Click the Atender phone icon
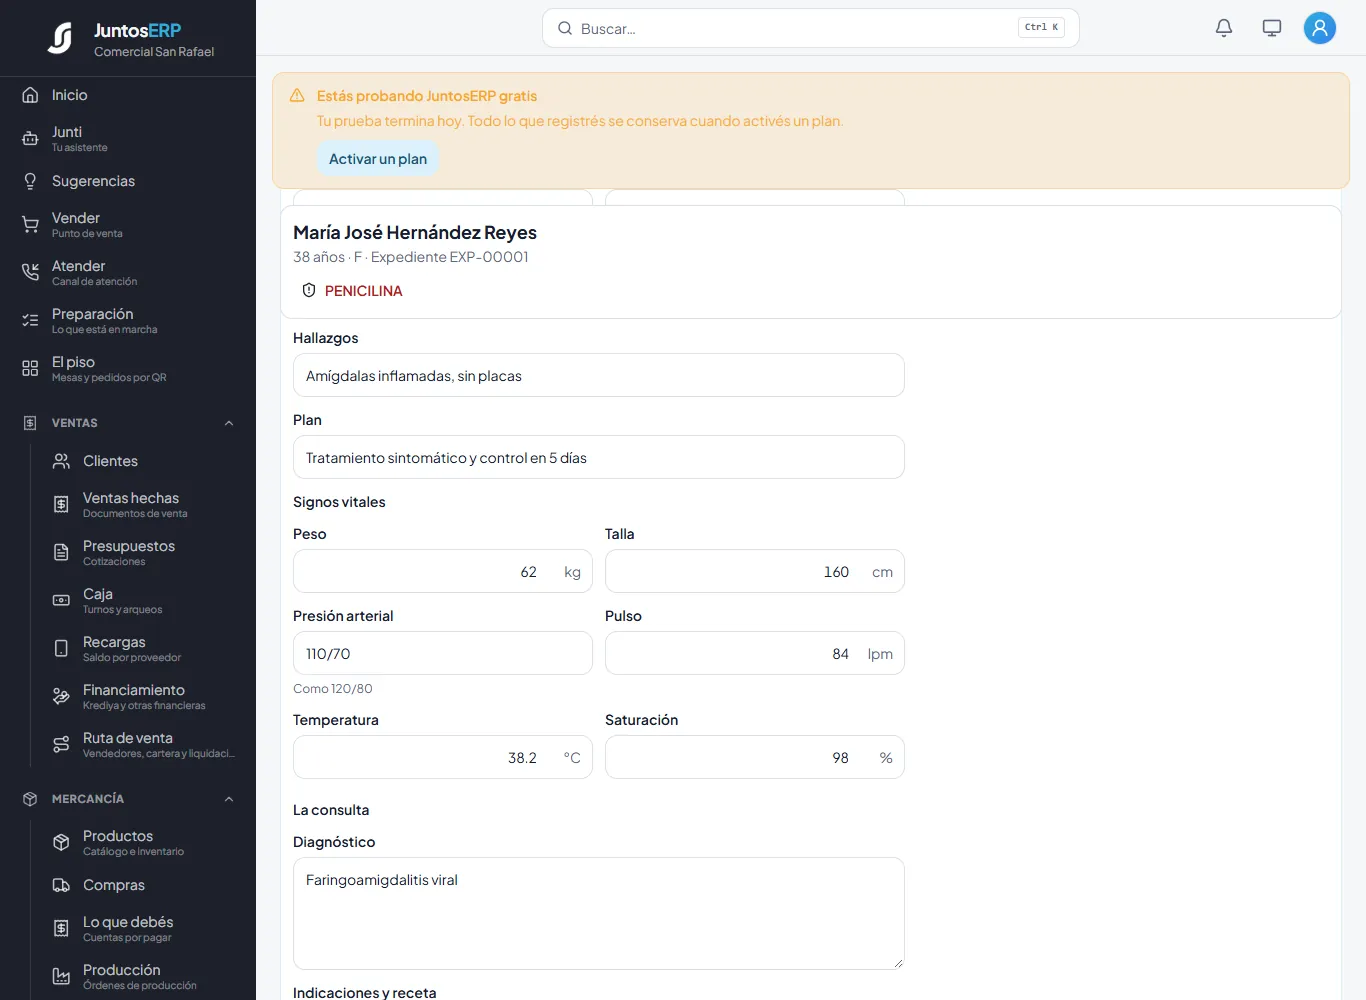Viewport: 1366px width, 1000px height. pyautogui.click(x=30, y=273)
